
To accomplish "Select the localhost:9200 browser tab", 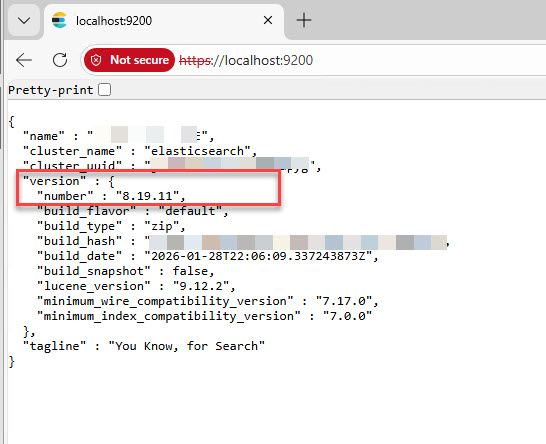I will click(x=164, y=21).
